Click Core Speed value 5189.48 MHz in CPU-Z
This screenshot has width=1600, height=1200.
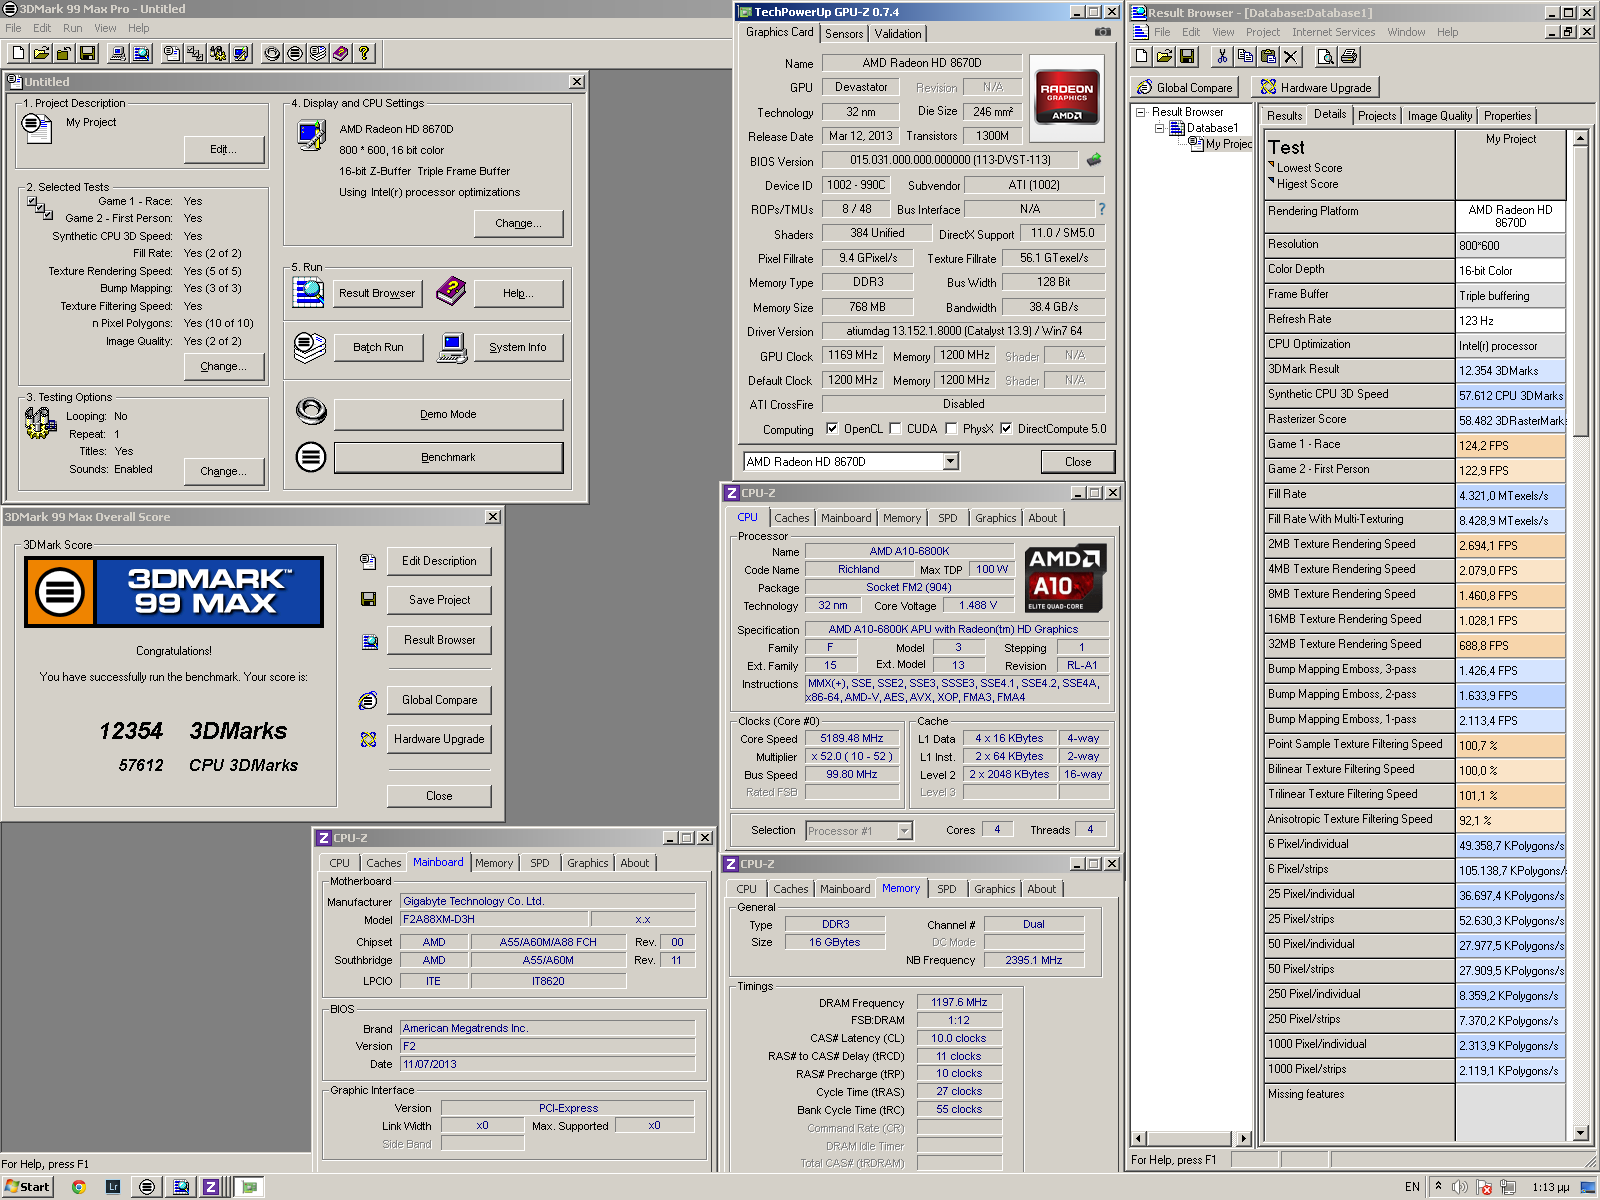[x=852, y=739]
